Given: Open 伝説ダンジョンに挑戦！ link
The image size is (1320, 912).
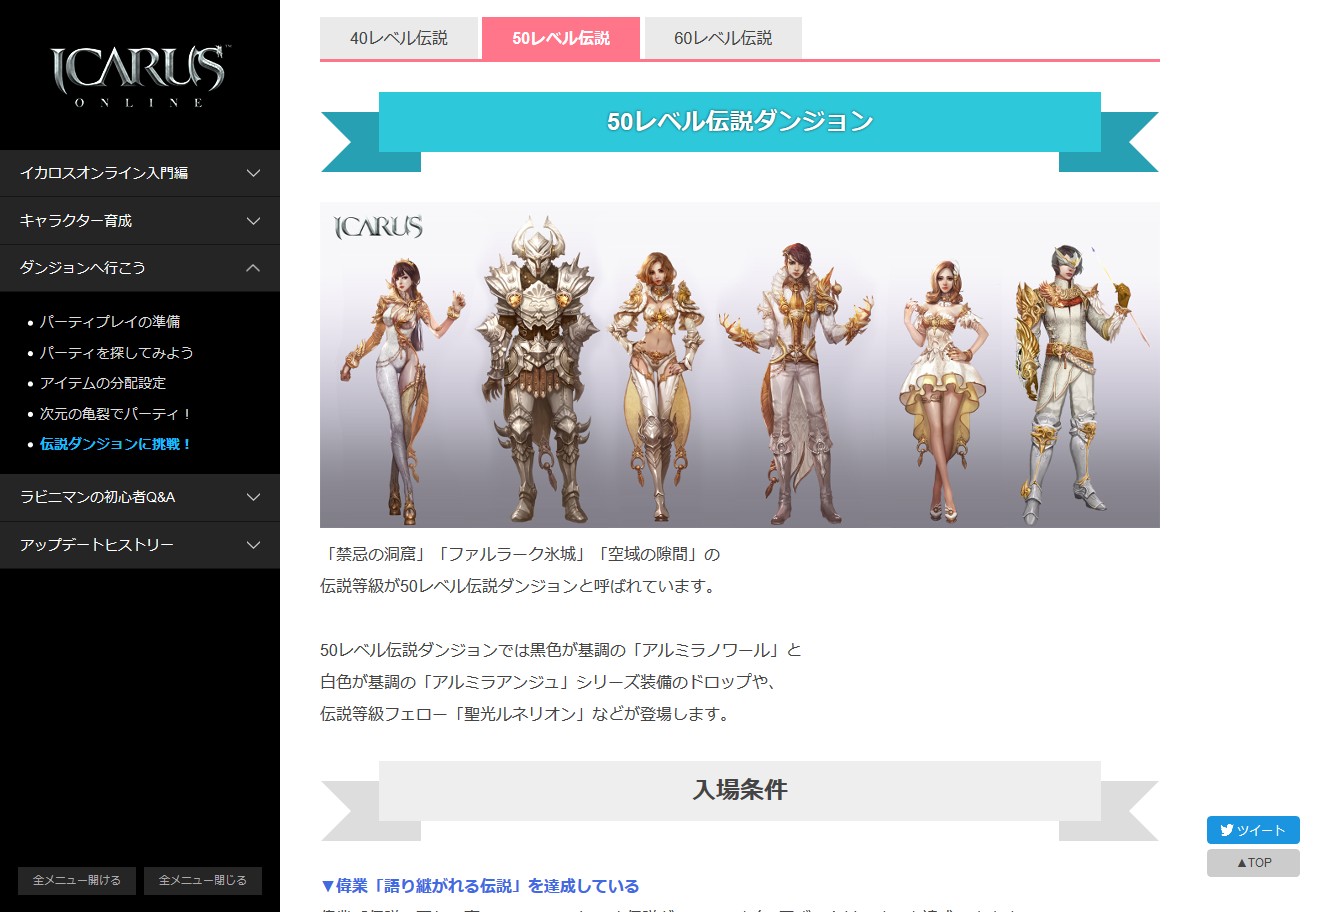Looking at the screenshot, I should pyautogui.click(x=116, y=444).
